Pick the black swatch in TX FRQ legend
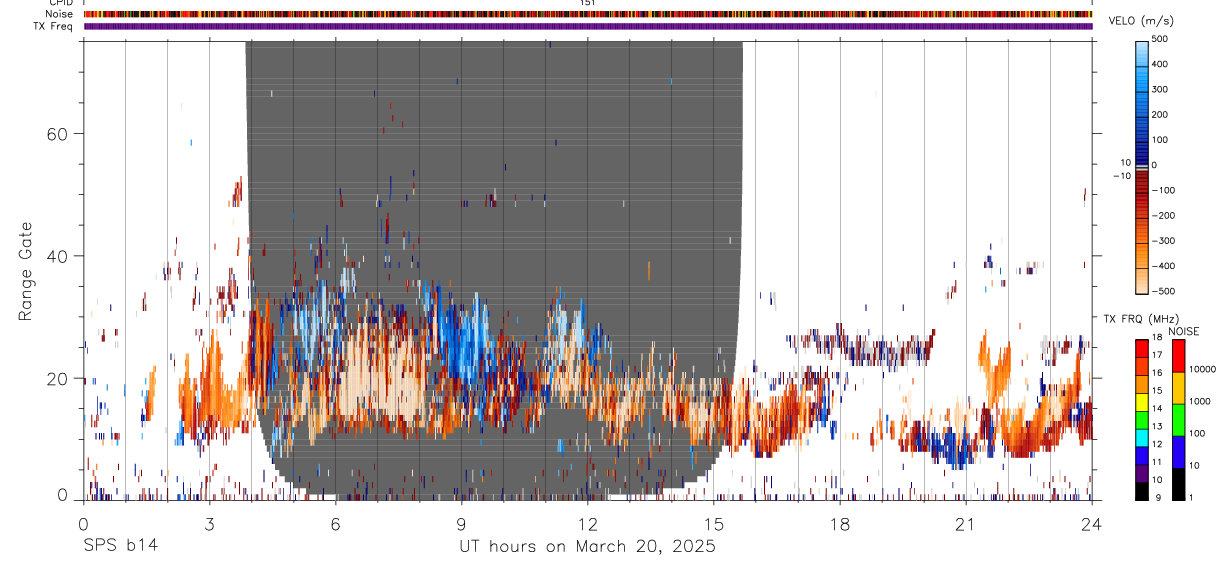 1142,490
